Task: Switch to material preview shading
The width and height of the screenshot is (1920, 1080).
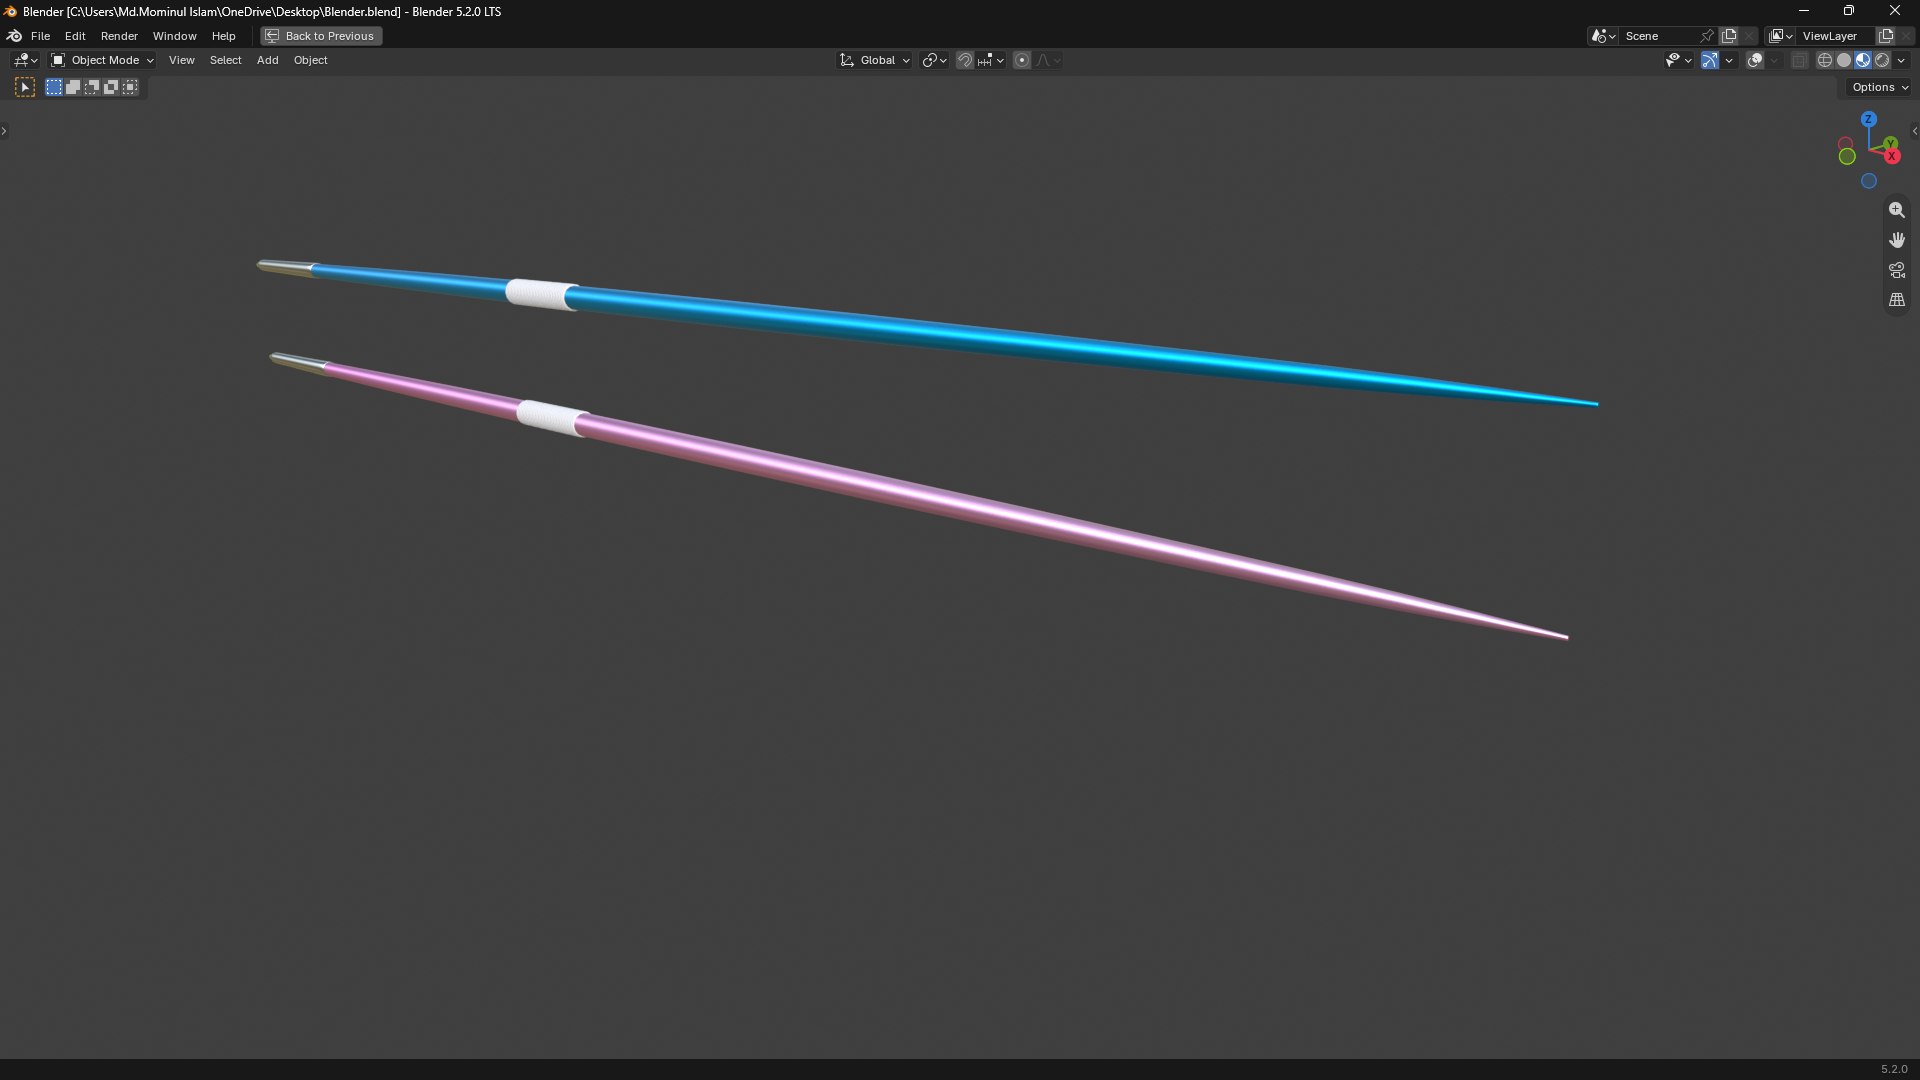Action: coord(1863,60)
